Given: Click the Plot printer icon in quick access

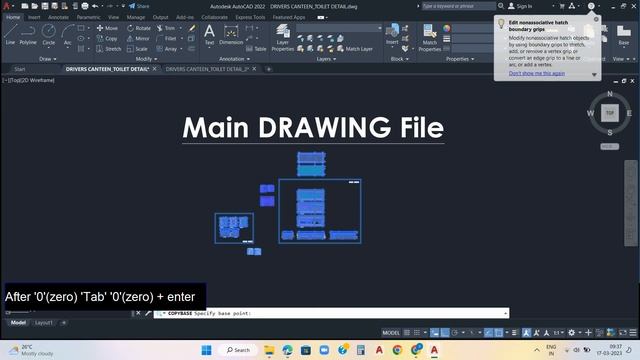Looking at the screenshot, I should [85, 6].
